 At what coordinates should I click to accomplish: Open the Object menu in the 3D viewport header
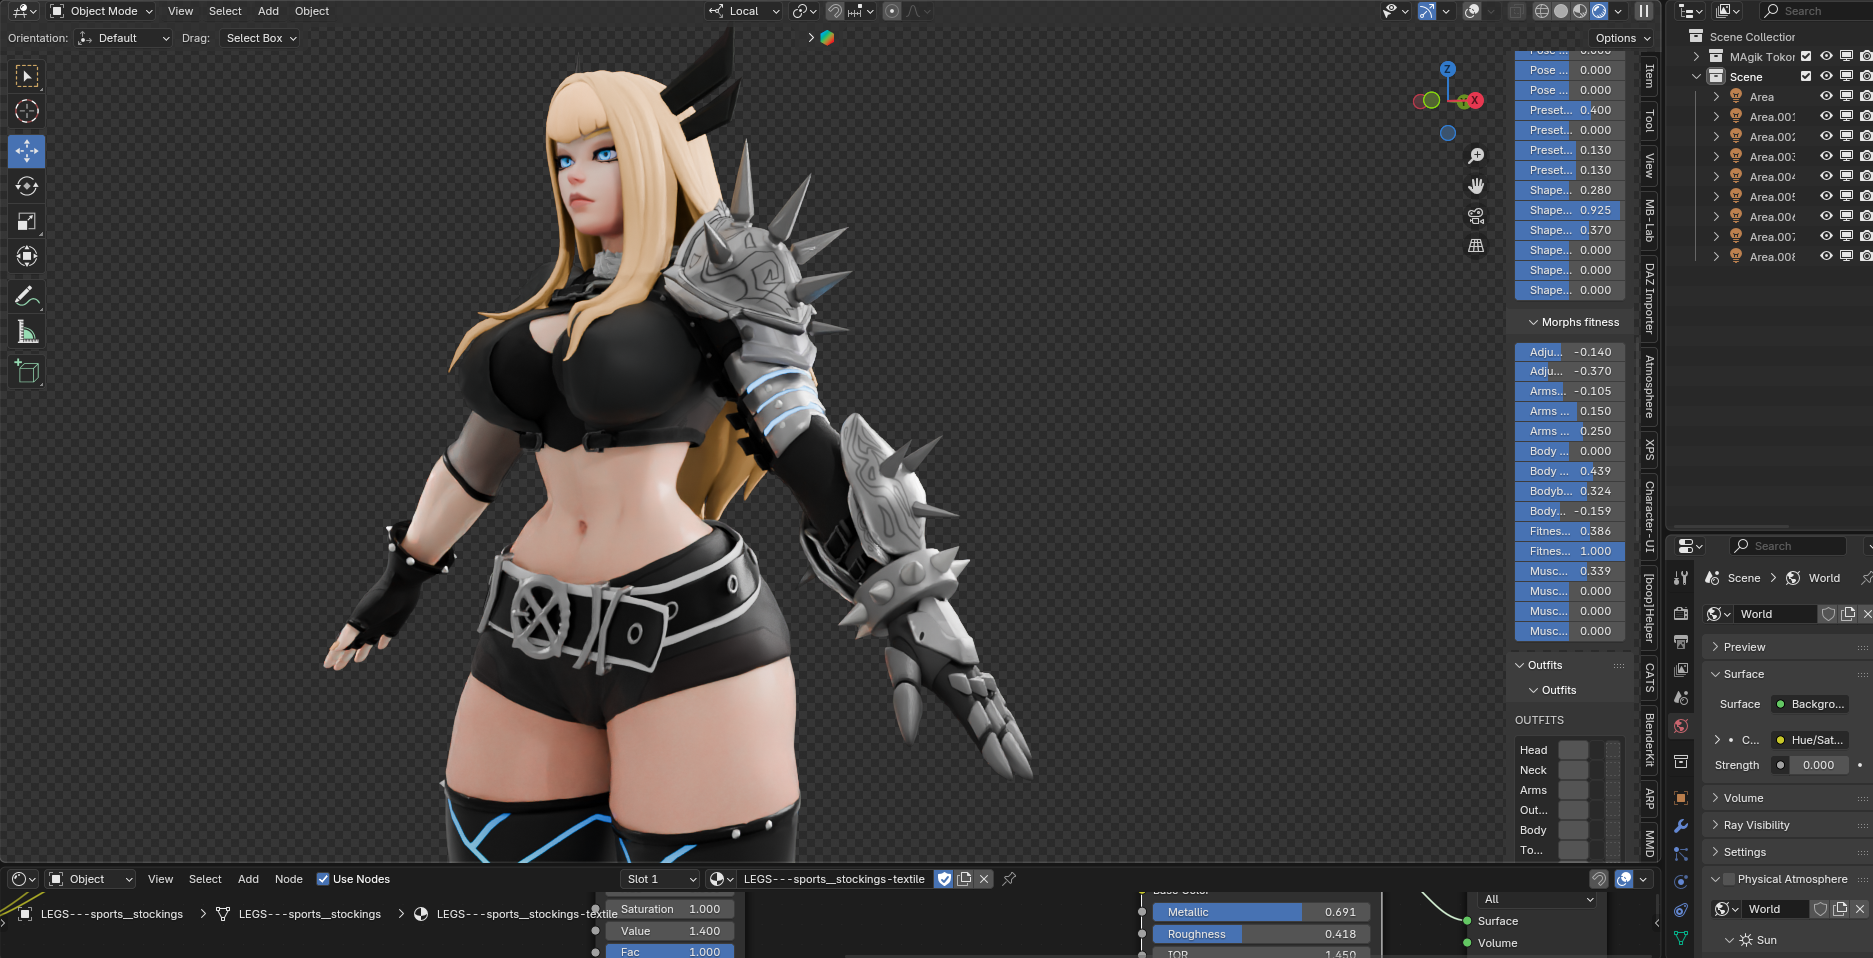coord(312,11)
